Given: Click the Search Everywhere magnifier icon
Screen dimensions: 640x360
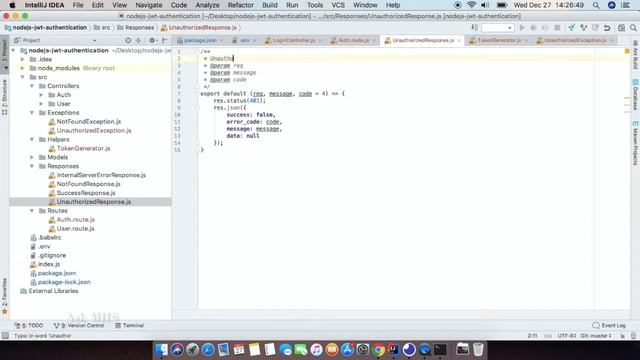Looking at the screenshot, I should [x=633, y=28].
